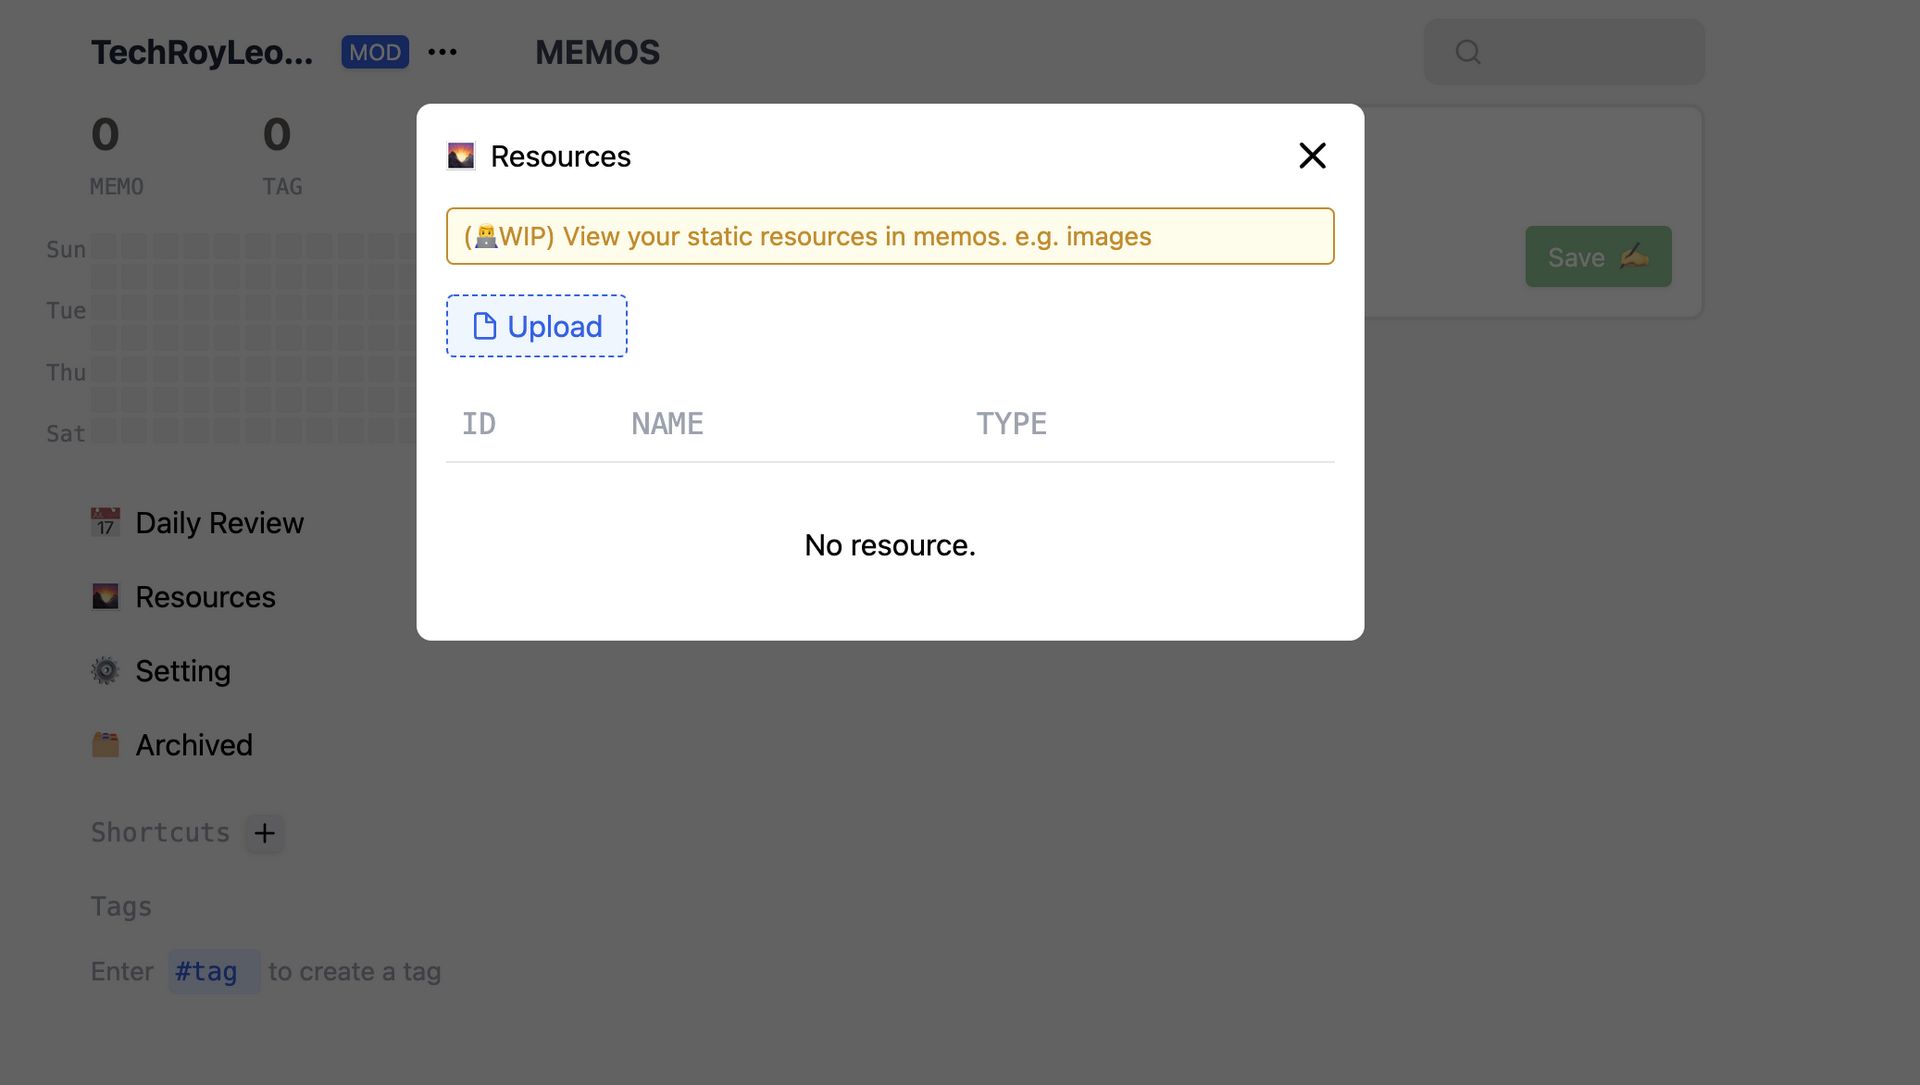Image resolution: width=1920 pixels, height=1085 pixels.
Task: Expand the Shortcuts section
Action: point(160,832)
